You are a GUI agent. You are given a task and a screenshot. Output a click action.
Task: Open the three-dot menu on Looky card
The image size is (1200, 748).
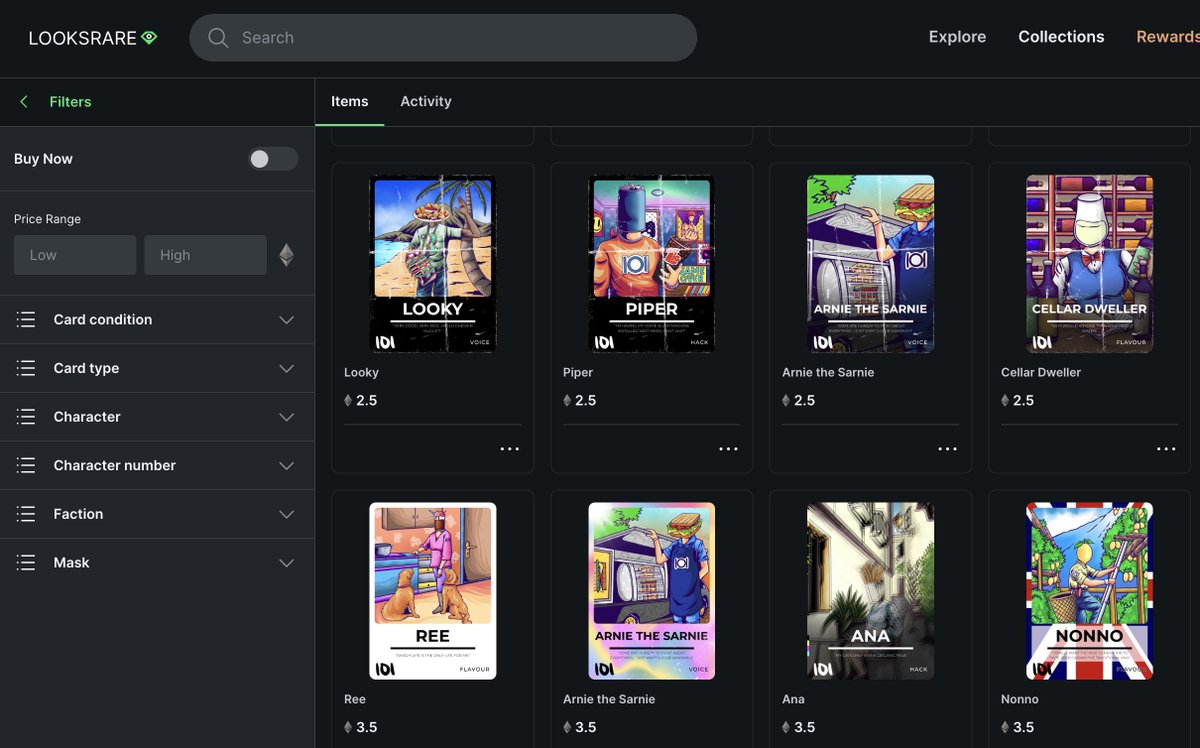pyautogui.click(x=510, y=449)
